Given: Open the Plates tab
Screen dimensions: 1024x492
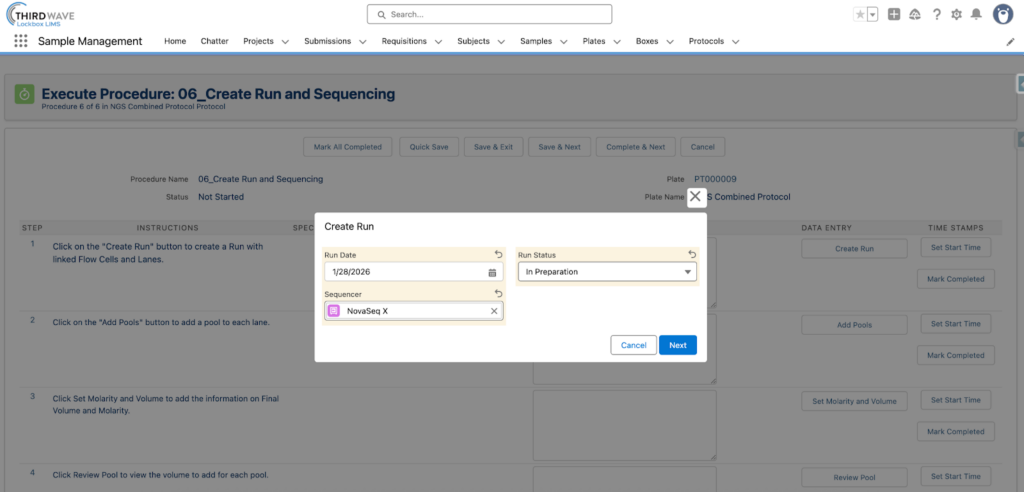Looking at the screenshot, I should point(594,41).
